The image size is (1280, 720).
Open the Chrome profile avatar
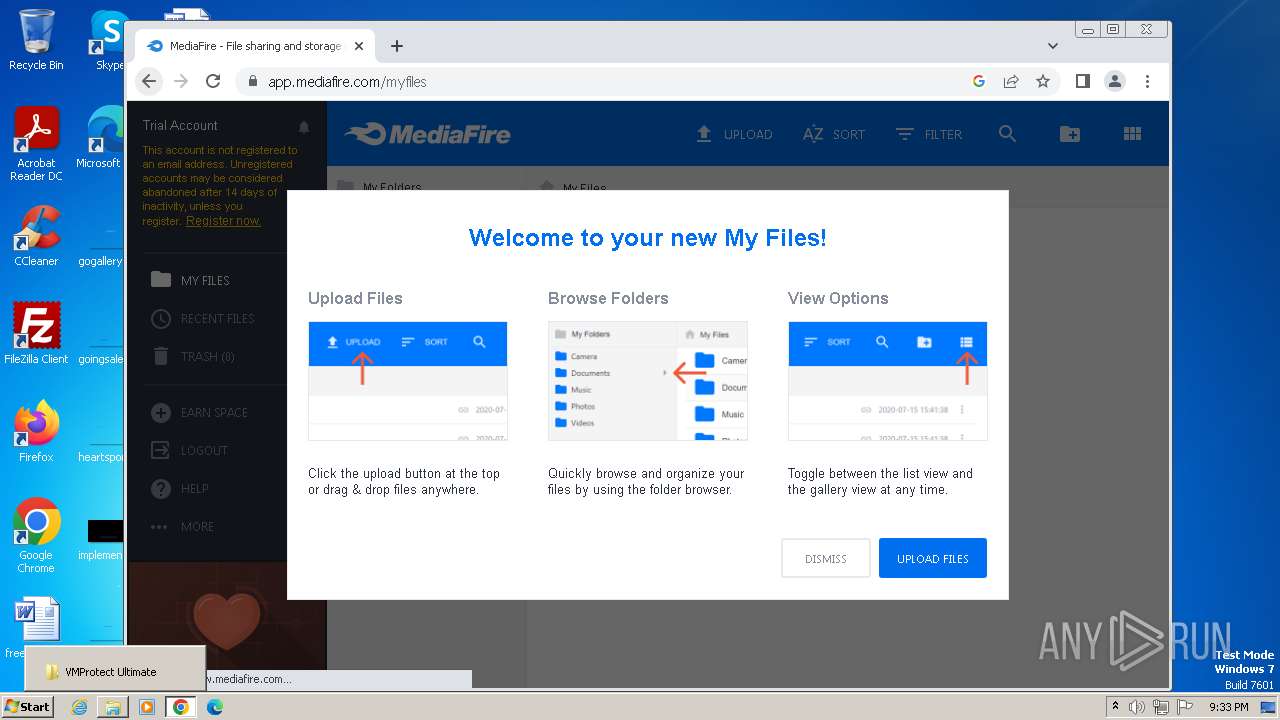[x=1115, y=81]
